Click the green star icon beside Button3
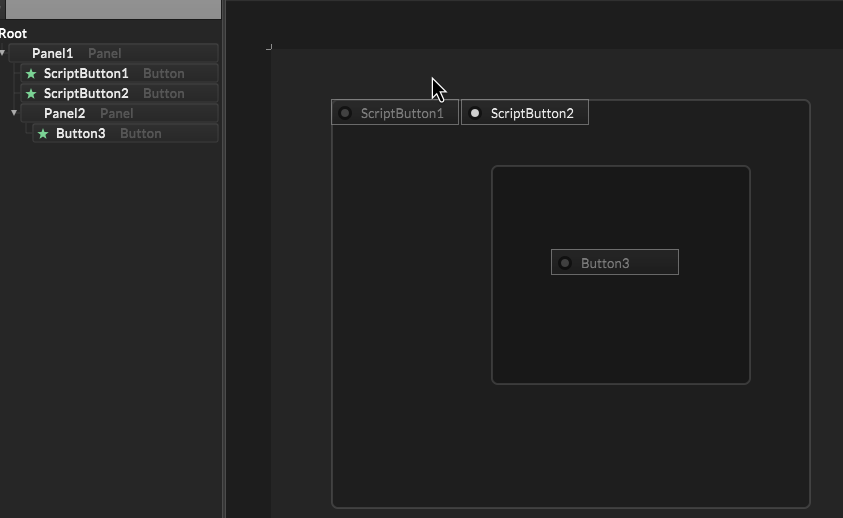Screen dimensions: 843x518 [x=43, y=134]
